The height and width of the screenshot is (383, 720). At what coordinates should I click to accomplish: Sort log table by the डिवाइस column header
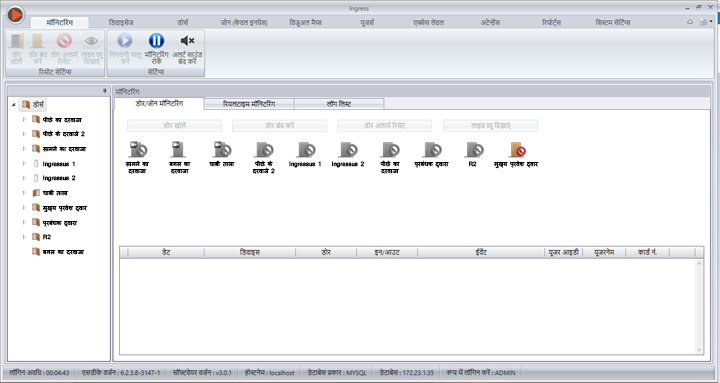coord(250,252)
